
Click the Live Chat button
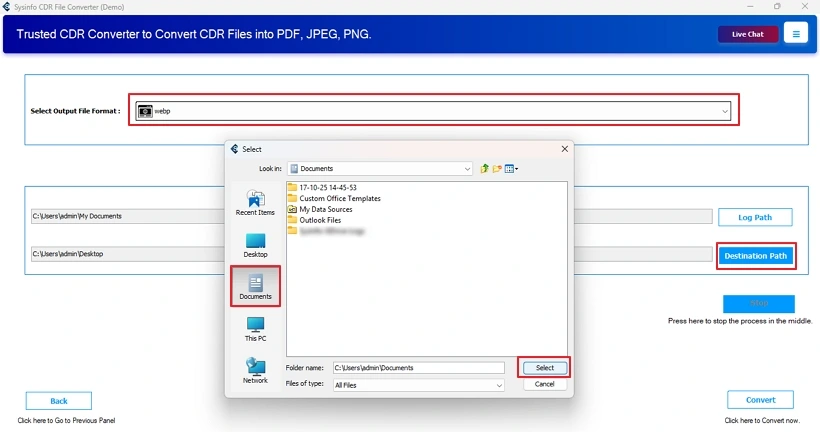point(747,34)
